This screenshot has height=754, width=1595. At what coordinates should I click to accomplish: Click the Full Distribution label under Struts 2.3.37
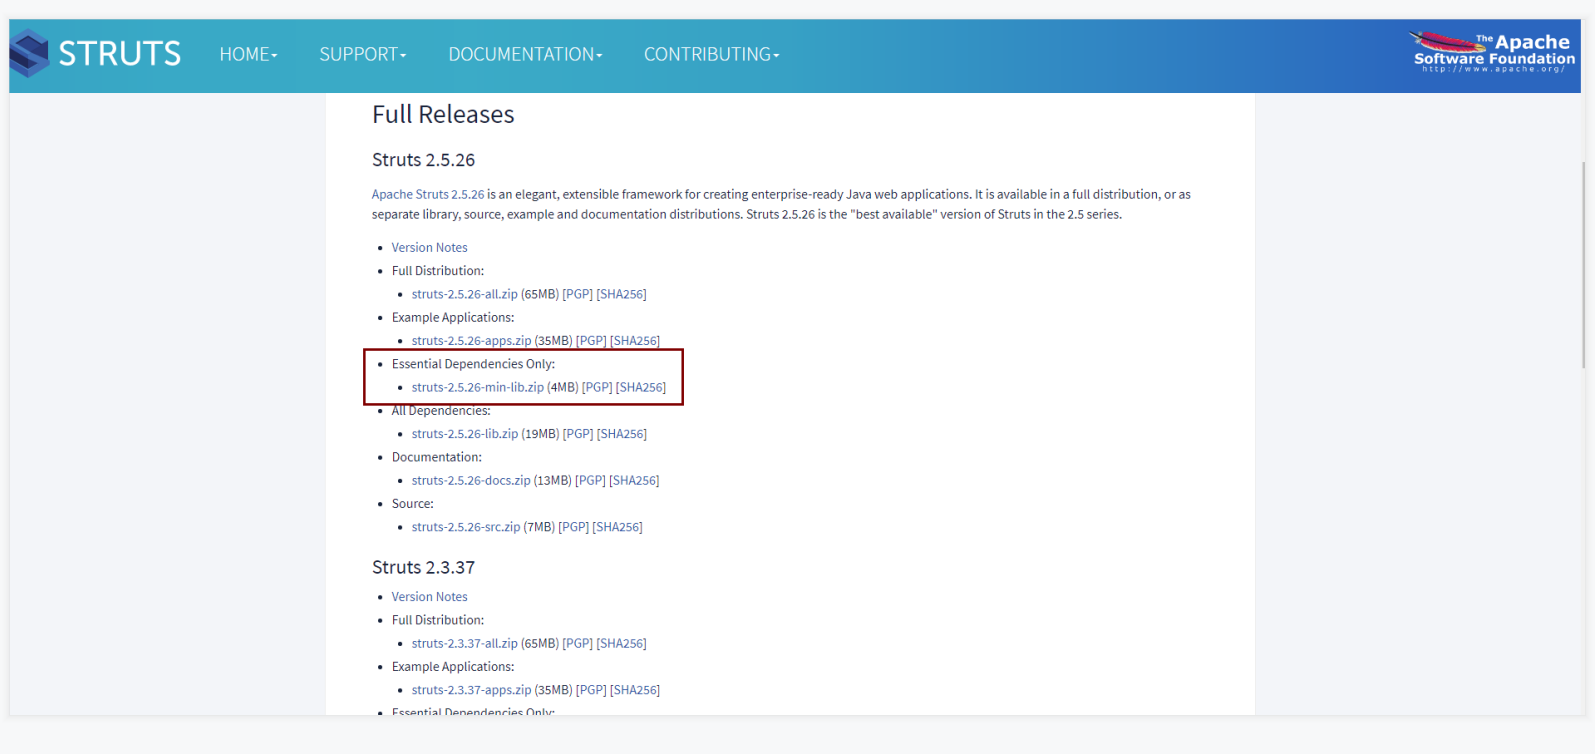pyautogui.click(x=438, y=620)
